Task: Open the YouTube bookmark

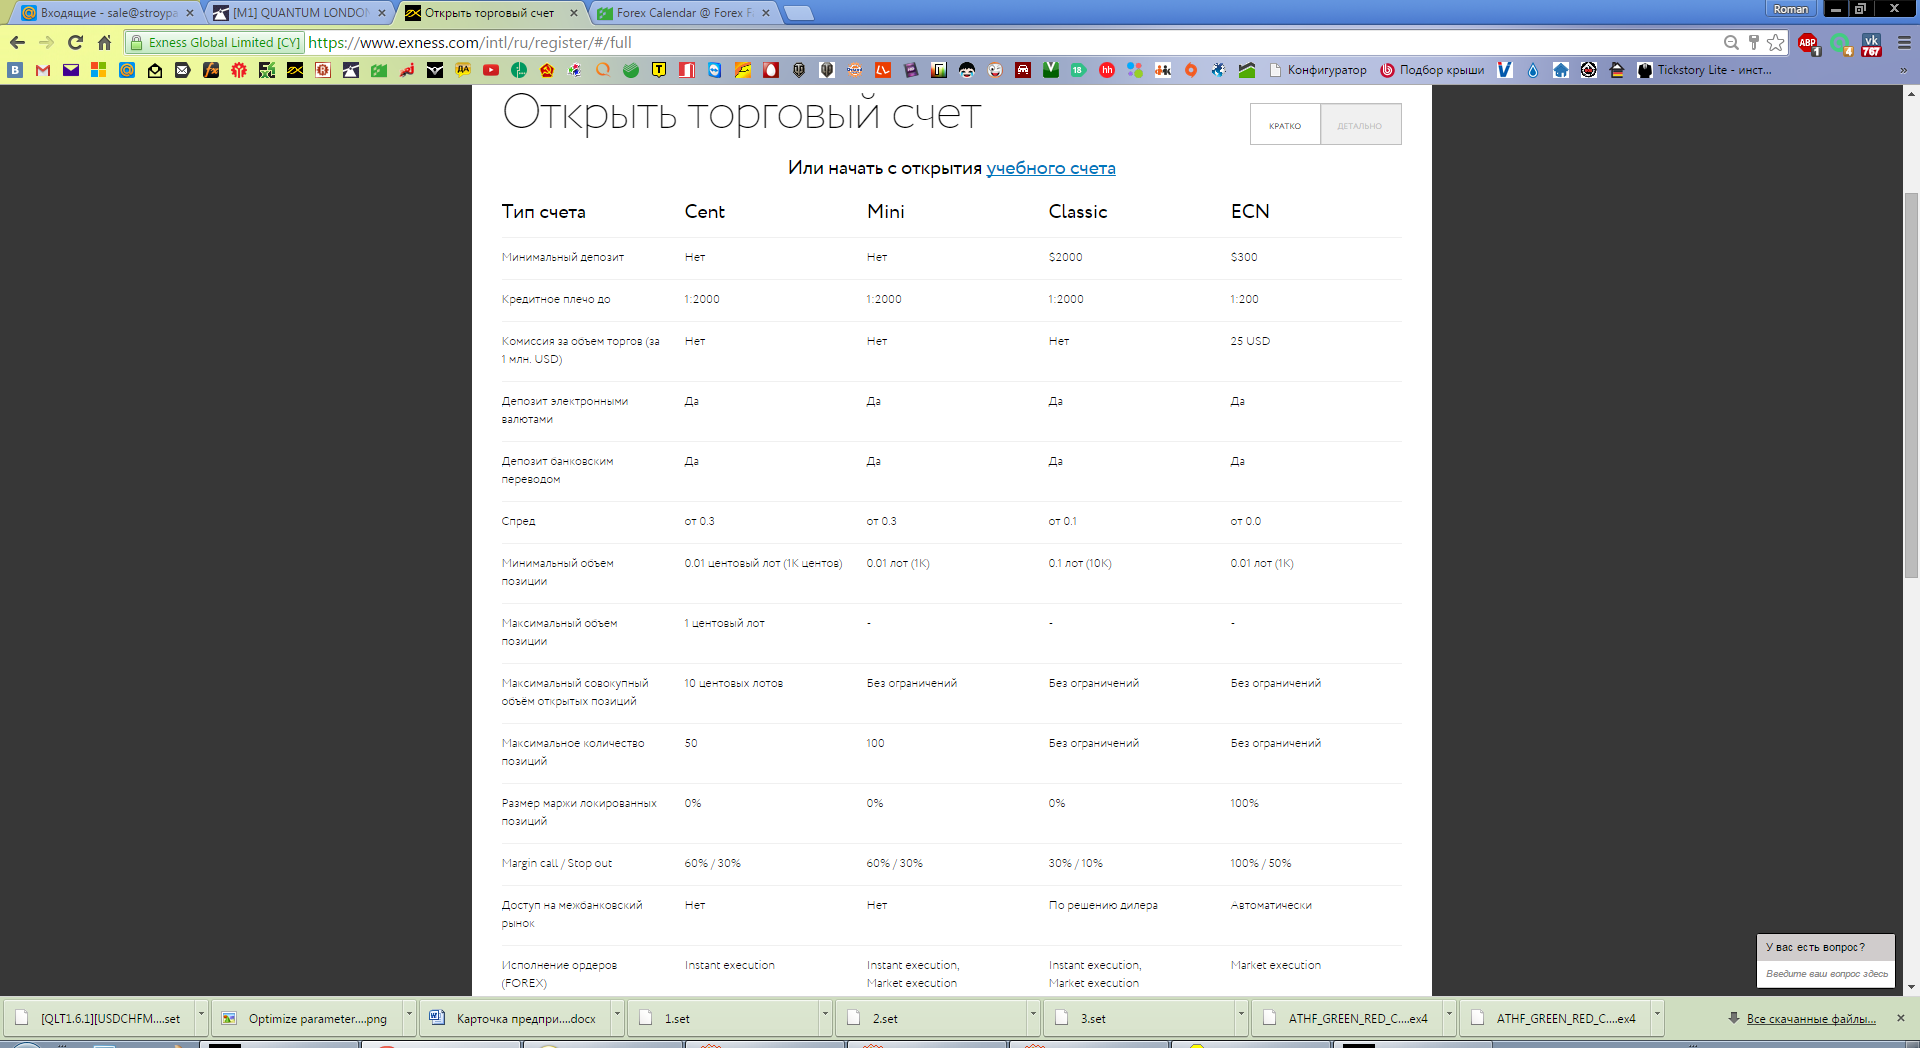Action: (491, 70)
